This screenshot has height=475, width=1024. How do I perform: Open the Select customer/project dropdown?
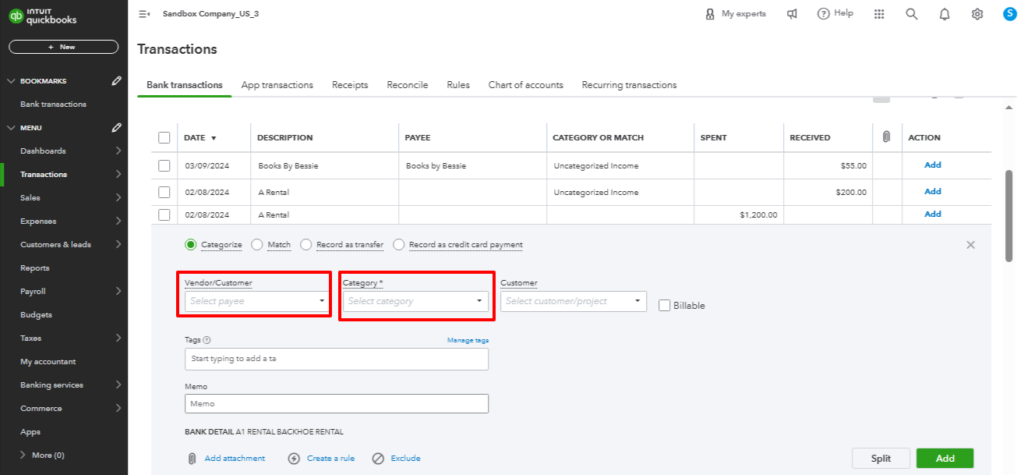pos(573,301)
